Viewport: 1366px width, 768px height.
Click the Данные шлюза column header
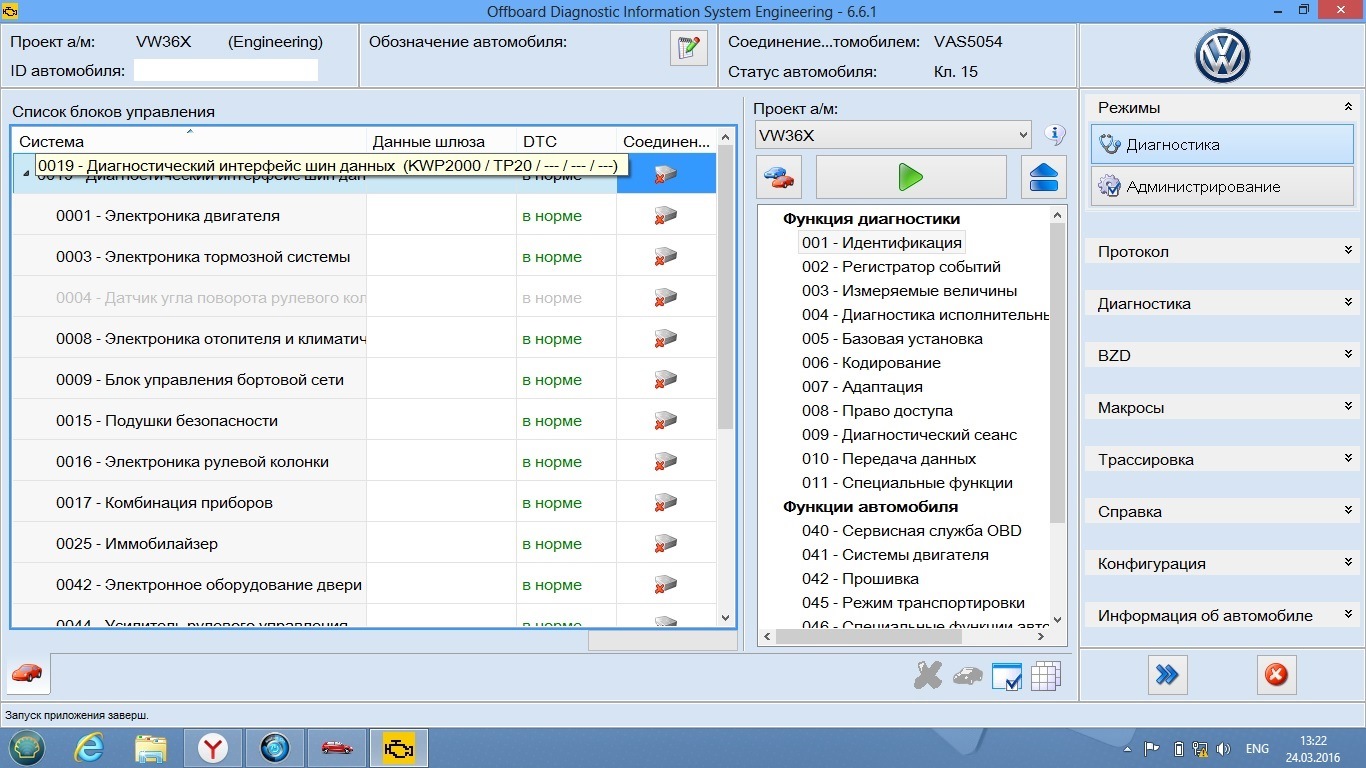tap(441, 141)
